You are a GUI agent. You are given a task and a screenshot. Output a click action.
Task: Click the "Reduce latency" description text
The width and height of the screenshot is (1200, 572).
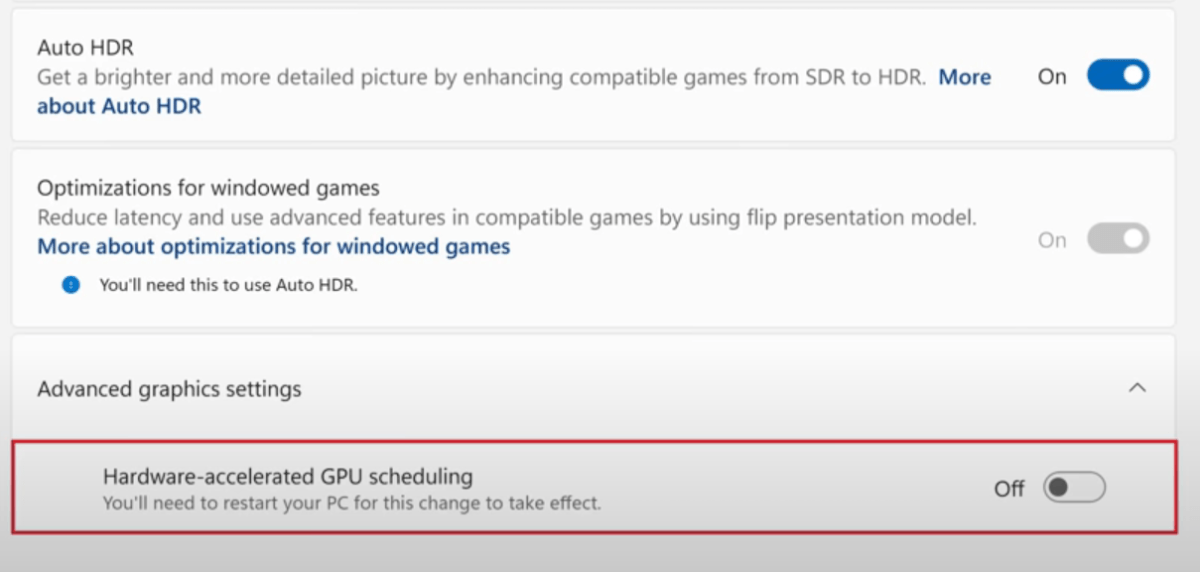click(506, 217)
